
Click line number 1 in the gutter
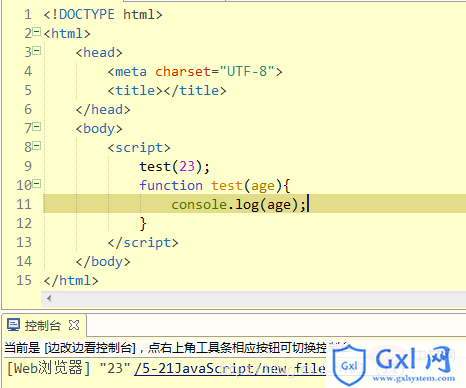pyautogui.click(x=28, y=14)
